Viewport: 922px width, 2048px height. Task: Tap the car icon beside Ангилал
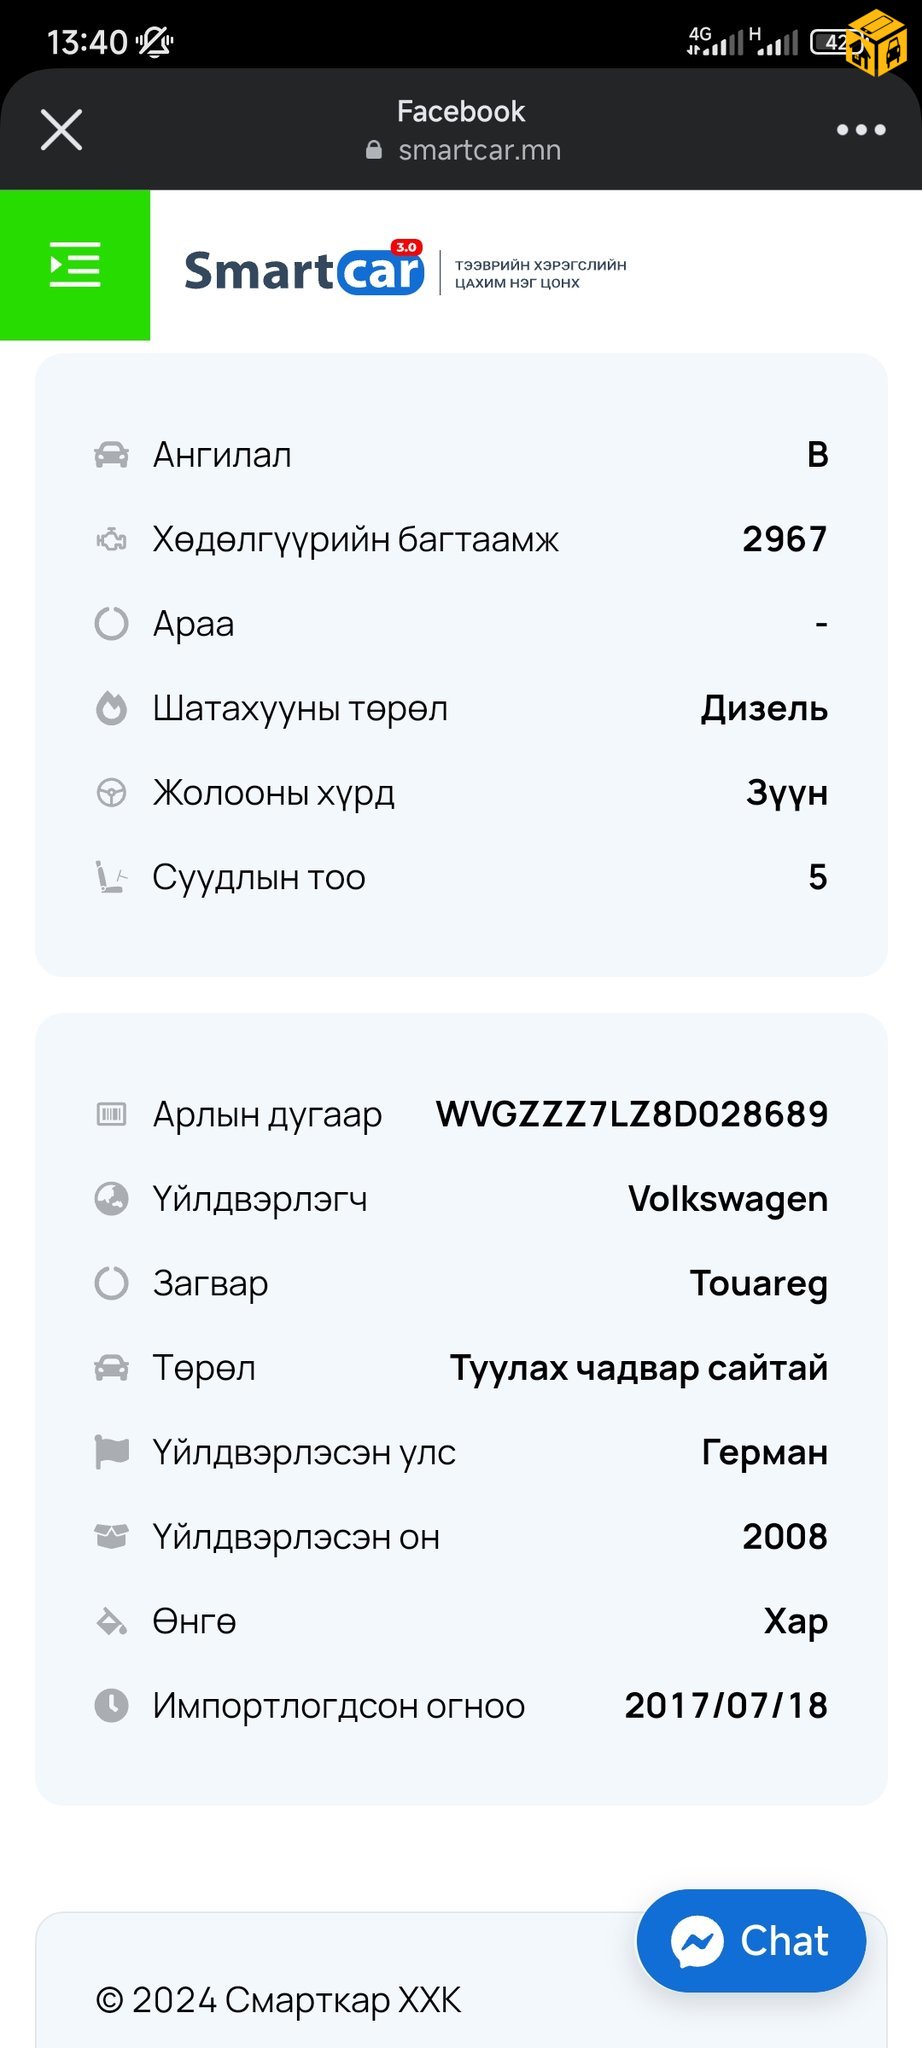(111, 455)
